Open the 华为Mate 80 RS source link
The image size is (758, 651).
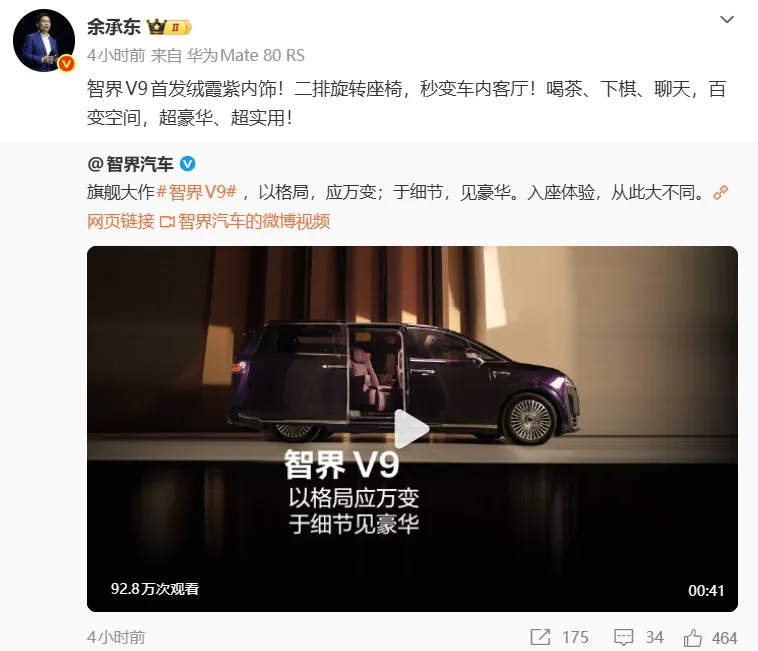pyautogui.click(x=246, y=56)
